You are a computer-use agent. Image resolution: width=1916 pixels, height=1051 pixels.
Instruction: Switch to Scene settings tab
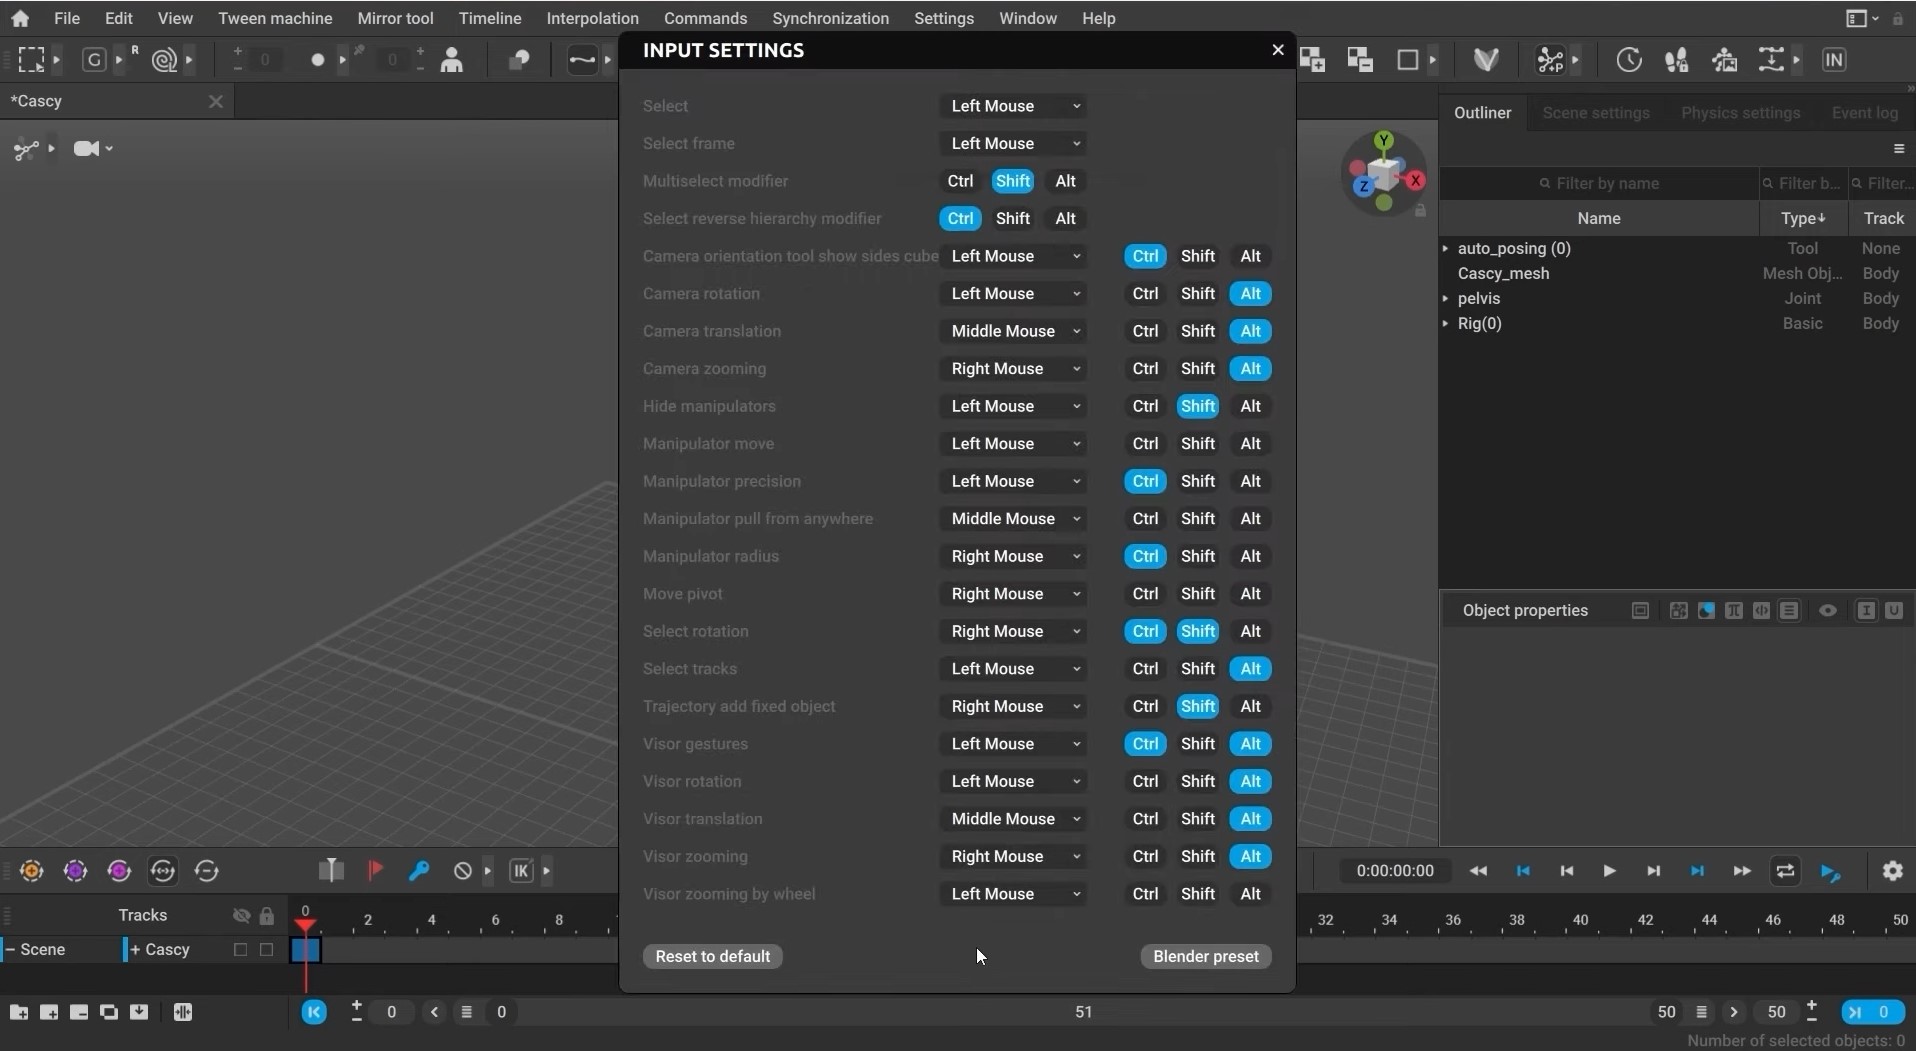pos(1595,113)
